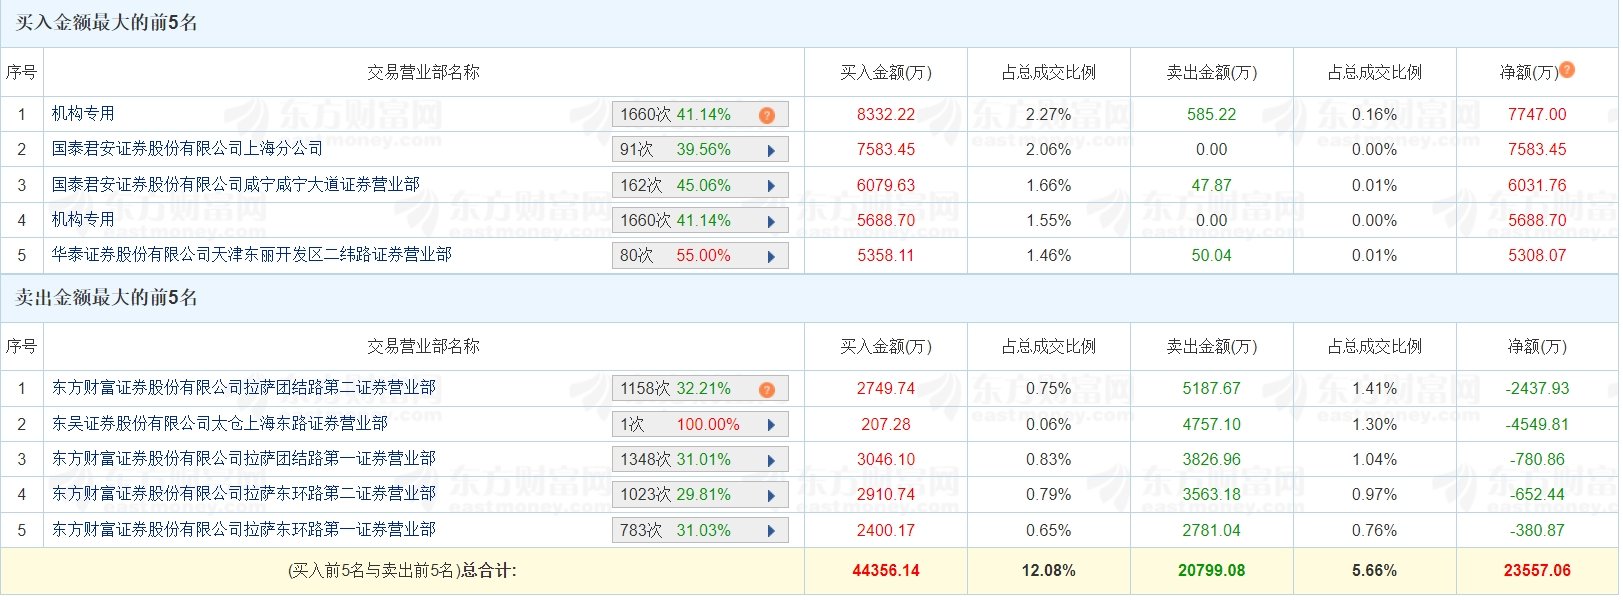Click buy amount 6079.63
This screenshot has width=1623, height=600.
886,186
